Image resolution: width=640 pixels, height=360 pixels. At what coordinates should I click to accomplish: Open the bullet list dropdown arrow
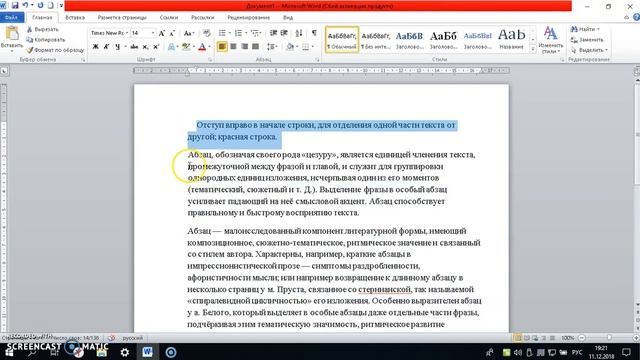pyautogui.click(x=229, y=33)
